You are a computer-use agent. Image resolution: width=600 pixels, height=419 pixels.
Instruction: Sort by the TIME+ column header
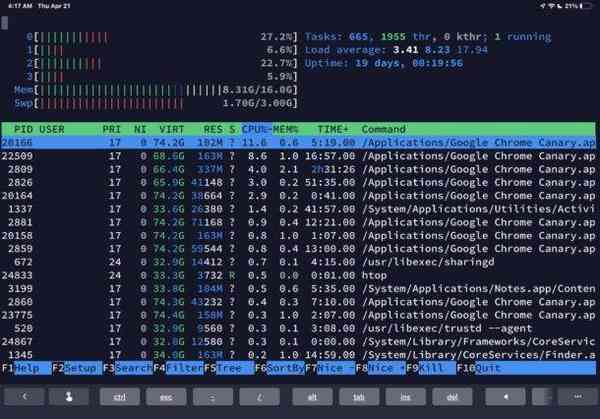click(333, 129)
